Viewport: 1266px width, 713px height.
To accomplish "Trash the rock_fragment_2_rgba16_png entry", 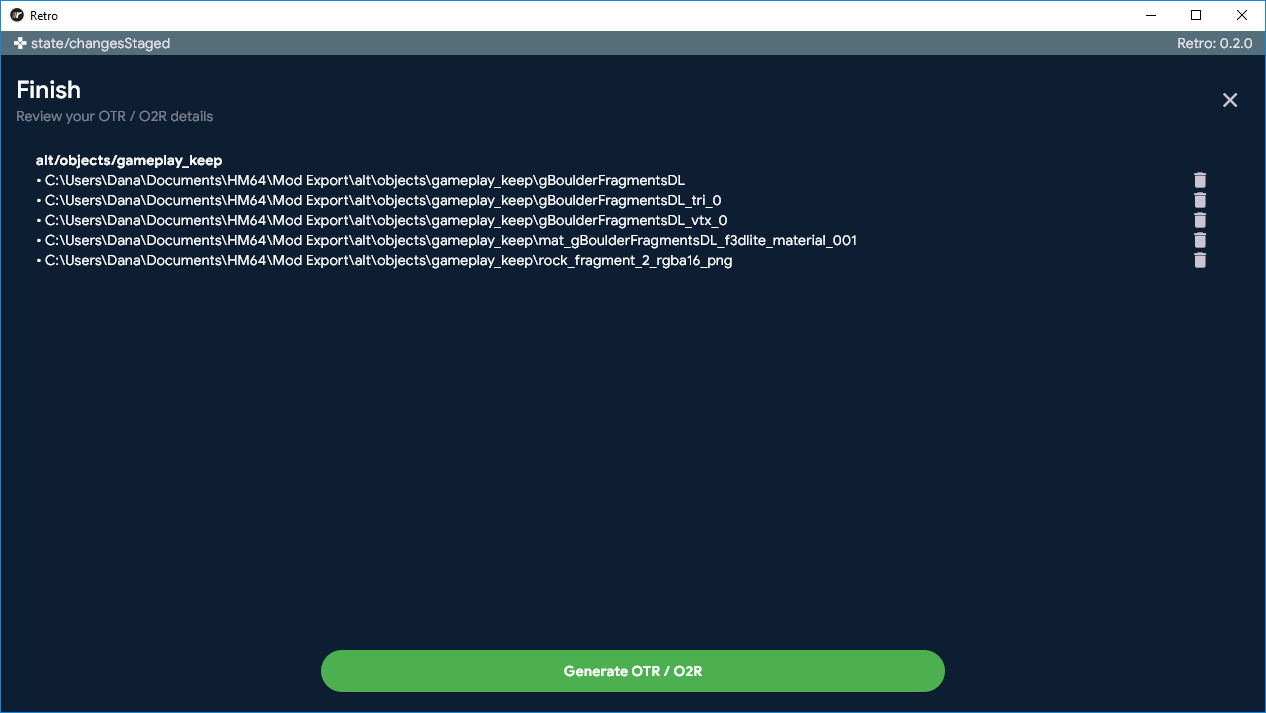I will coord(1200,260).
